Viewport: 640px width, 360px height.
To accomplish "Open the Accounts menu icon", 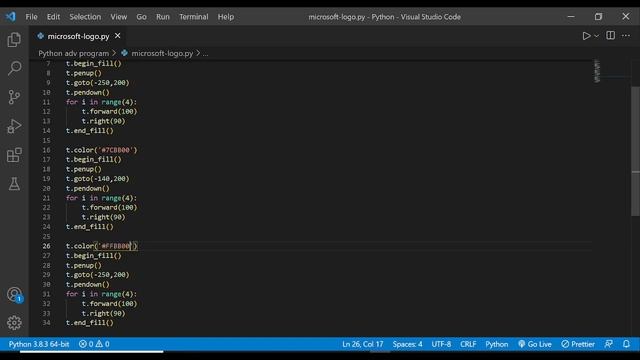I will click(14, 294).
